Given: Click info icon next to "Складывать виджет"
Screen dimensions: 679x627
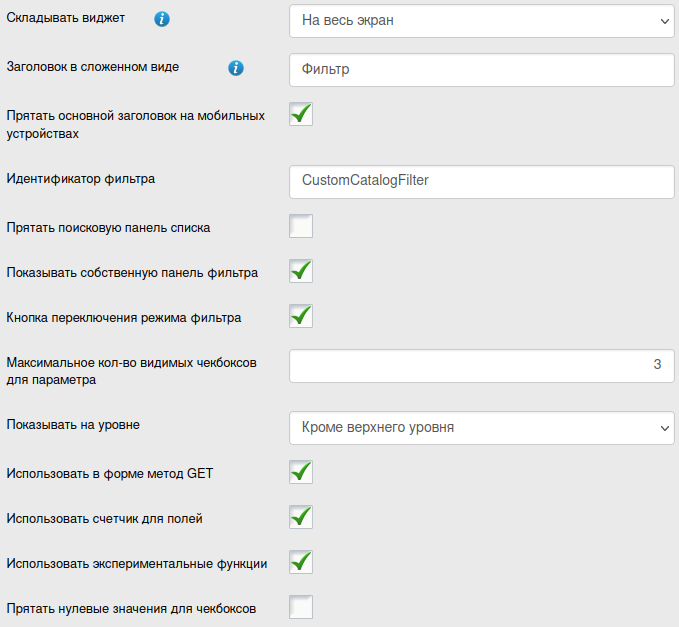Looking at the screenshot, I should tap(162, 19).
